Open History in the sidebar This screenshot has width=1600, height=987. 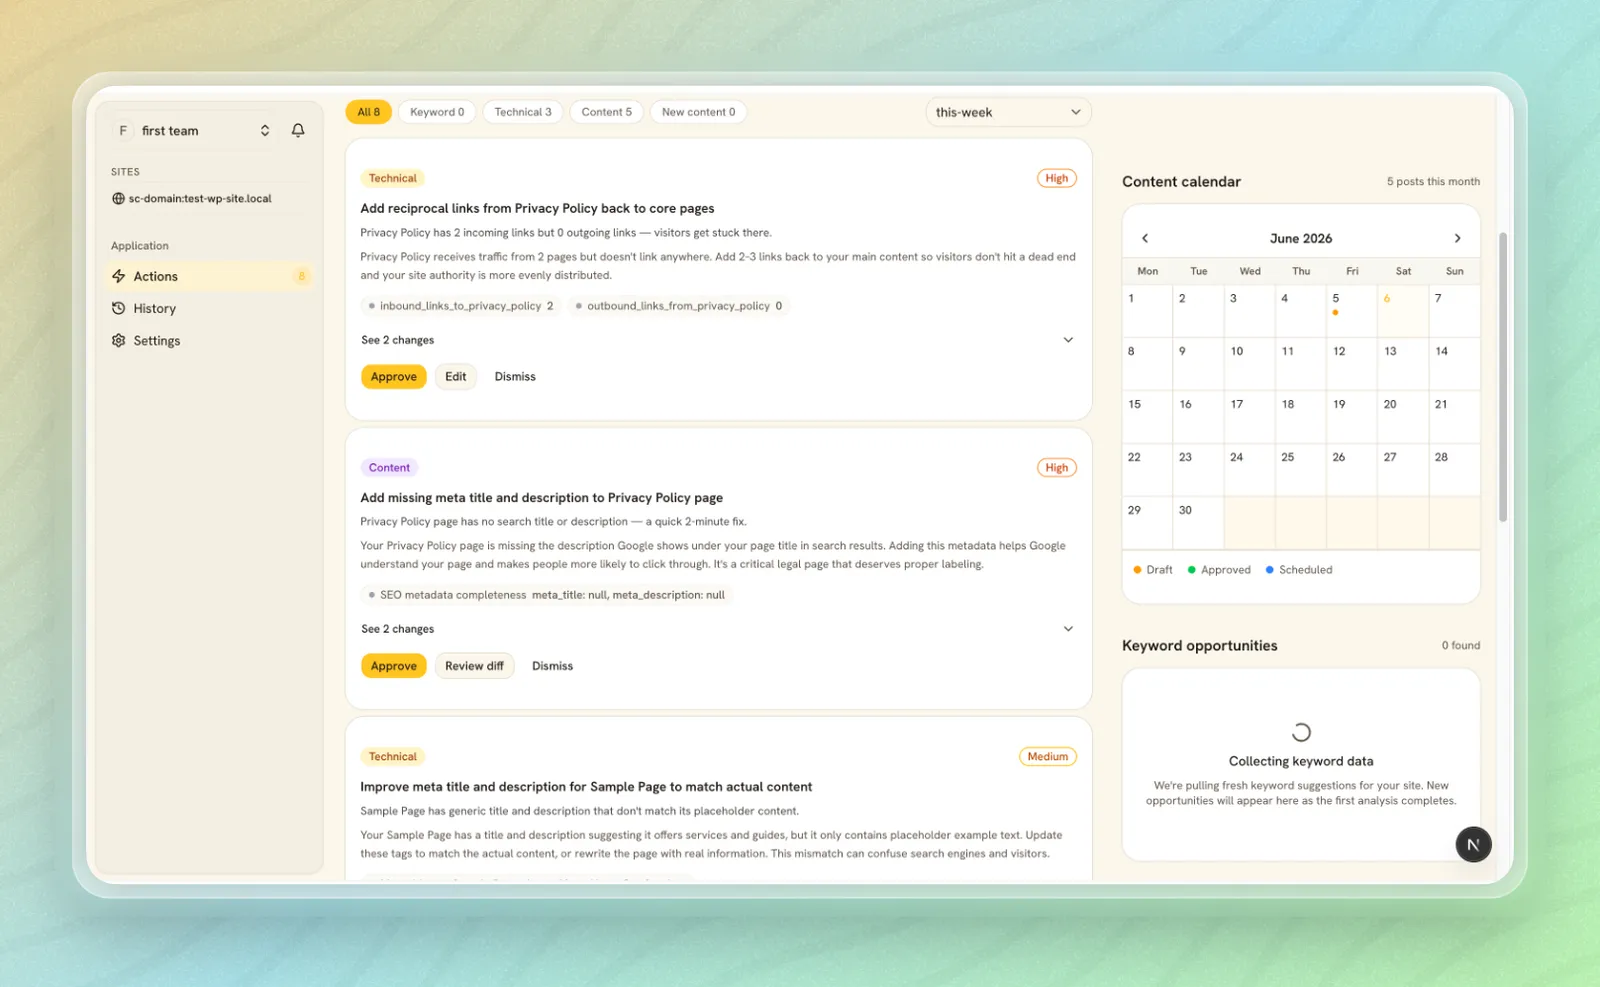[x=210, y=308]
